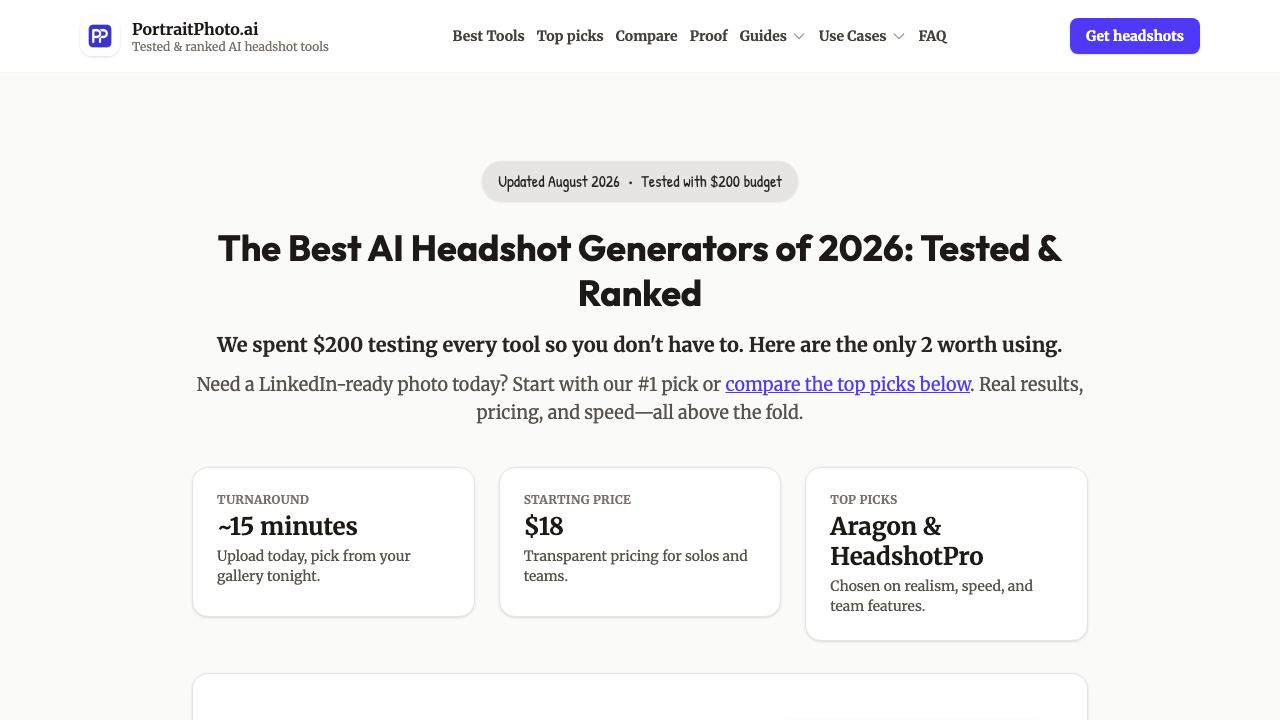The height and width of the screenshot is (720, 1280).
Task: Click the TOP PICKS card label
Action: (x=864, y=499)
